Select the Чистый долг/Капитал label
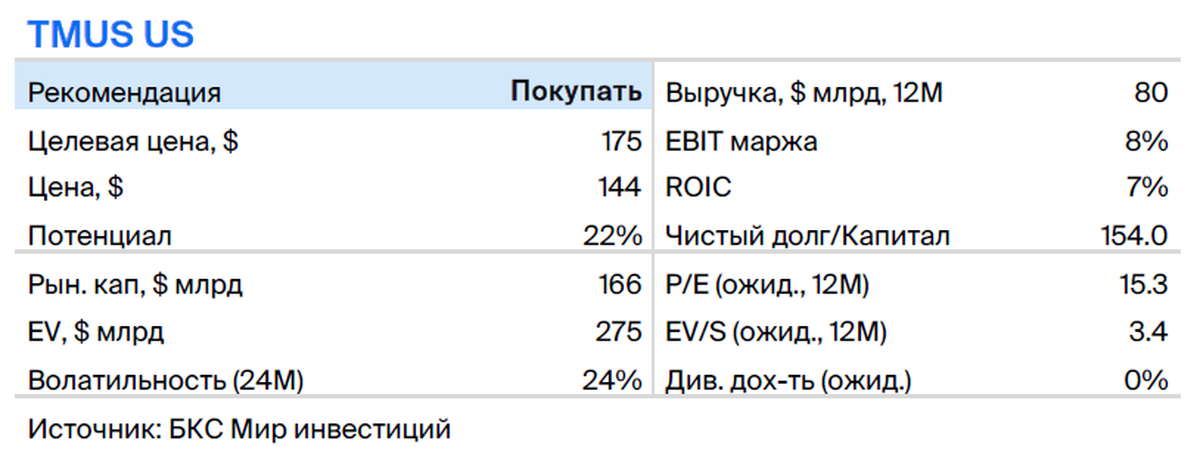 tap(807, 236)
